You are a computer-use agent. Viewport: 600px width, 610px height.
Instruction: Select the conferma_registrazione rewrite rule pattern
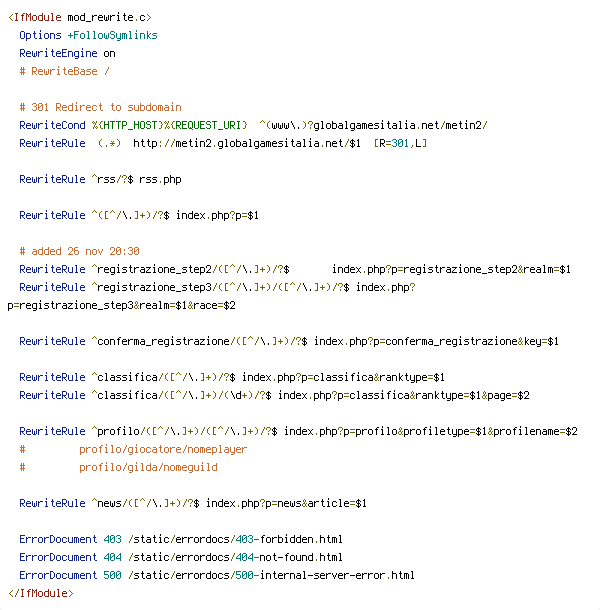pos(199,341)
